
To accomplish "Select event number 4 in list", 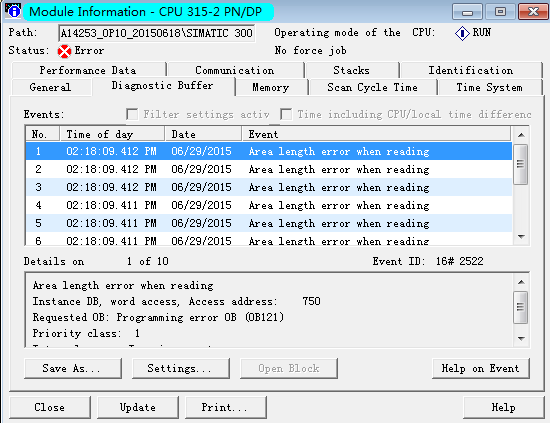I will click(269, 205).
